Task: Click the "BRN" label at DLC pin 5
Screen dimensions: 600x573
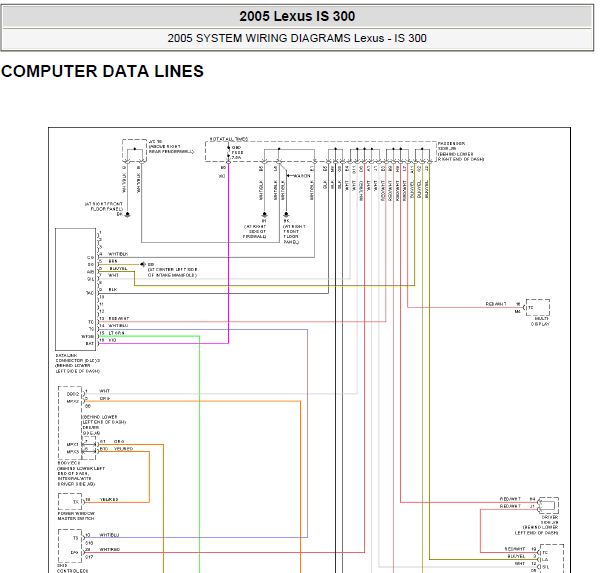Action: [113, 261]
